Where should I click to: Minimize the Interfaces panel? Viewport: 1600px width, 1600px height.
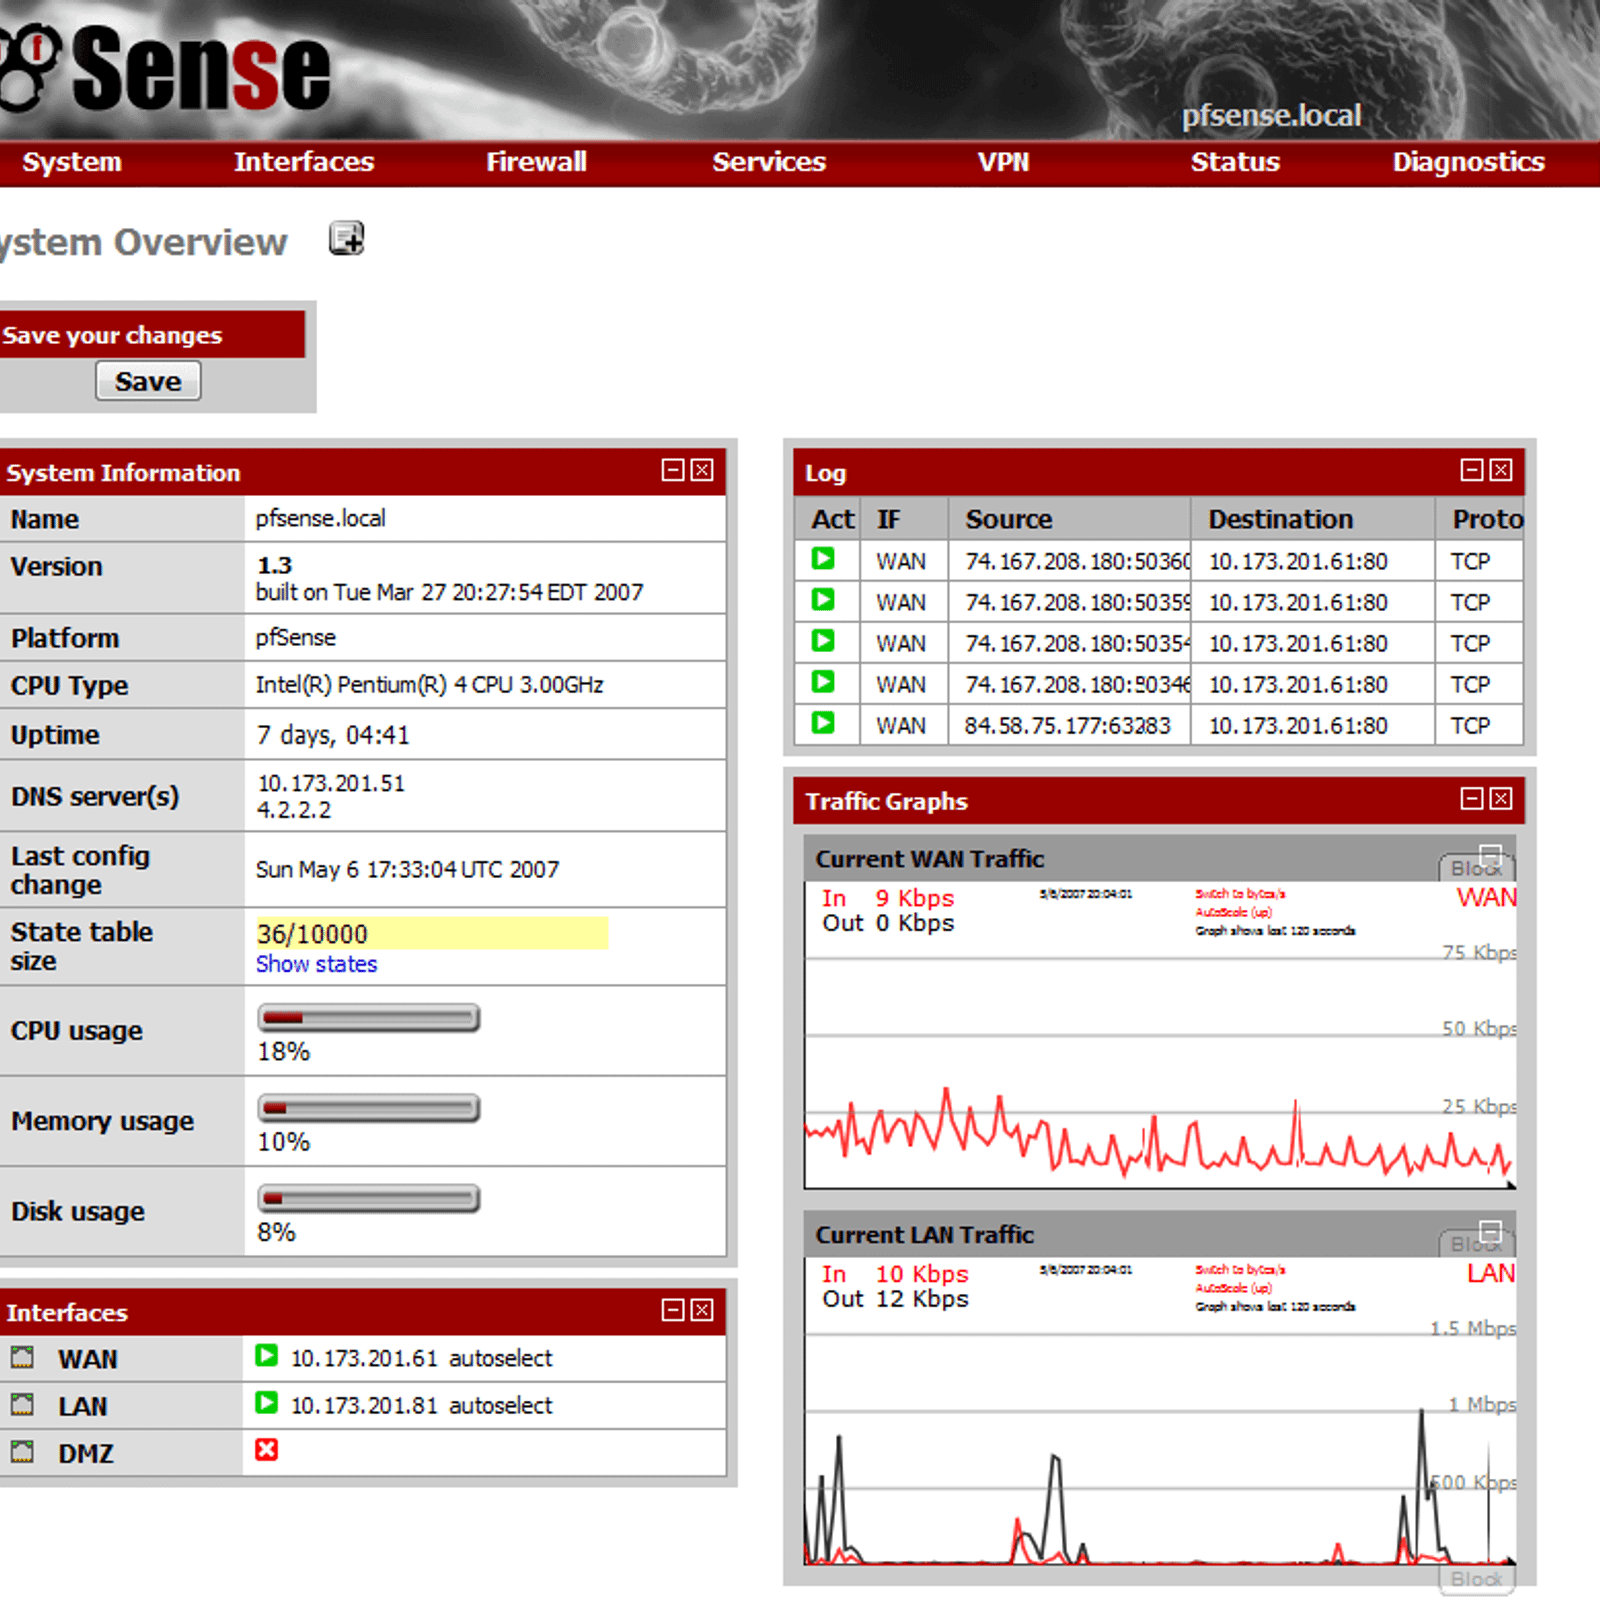tap(673, 1310)
